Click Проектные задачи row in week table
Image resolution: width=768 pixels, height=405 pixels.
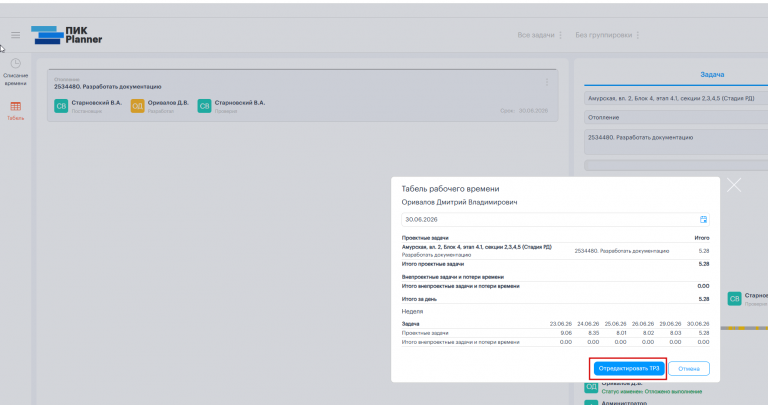point(555,333)
